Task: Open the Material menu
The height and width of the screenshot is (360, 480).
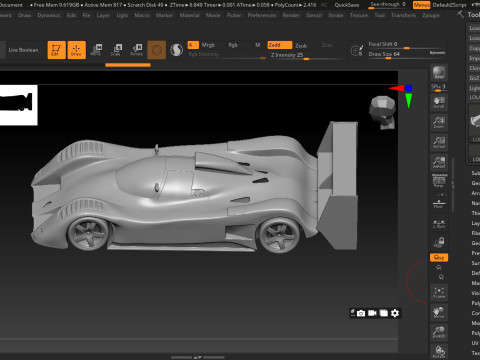Action: 189,15
